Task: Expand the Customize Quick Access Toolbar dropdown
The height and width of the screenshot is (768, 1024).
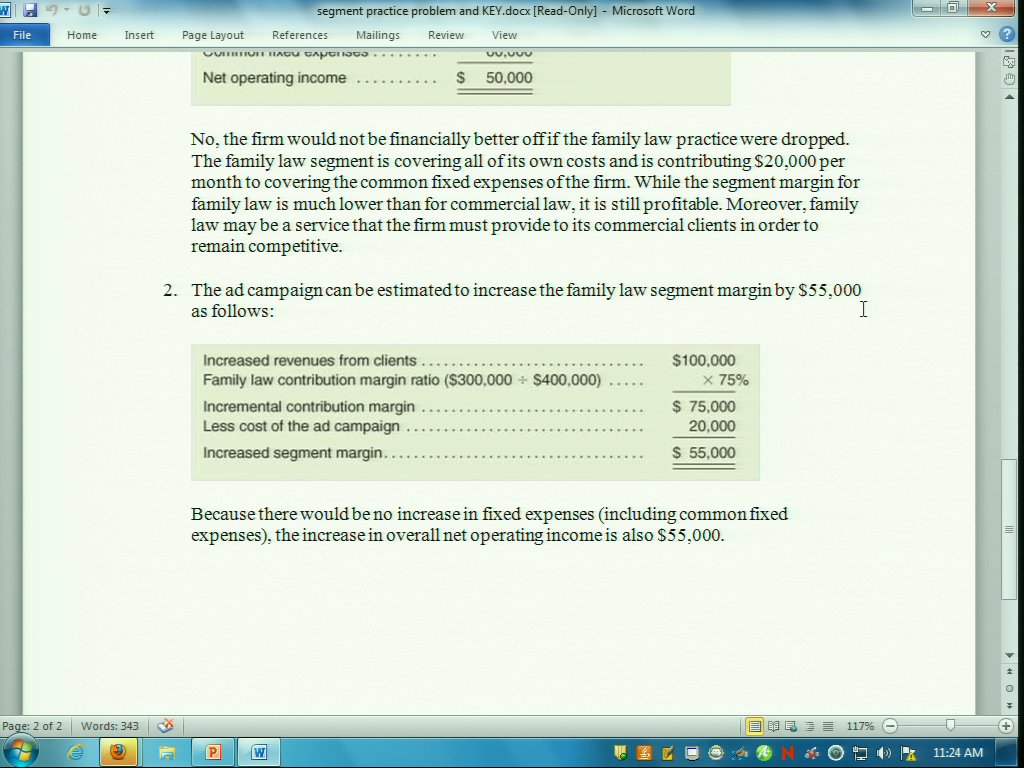Action: pyautogui.click(x=107, y=11)
